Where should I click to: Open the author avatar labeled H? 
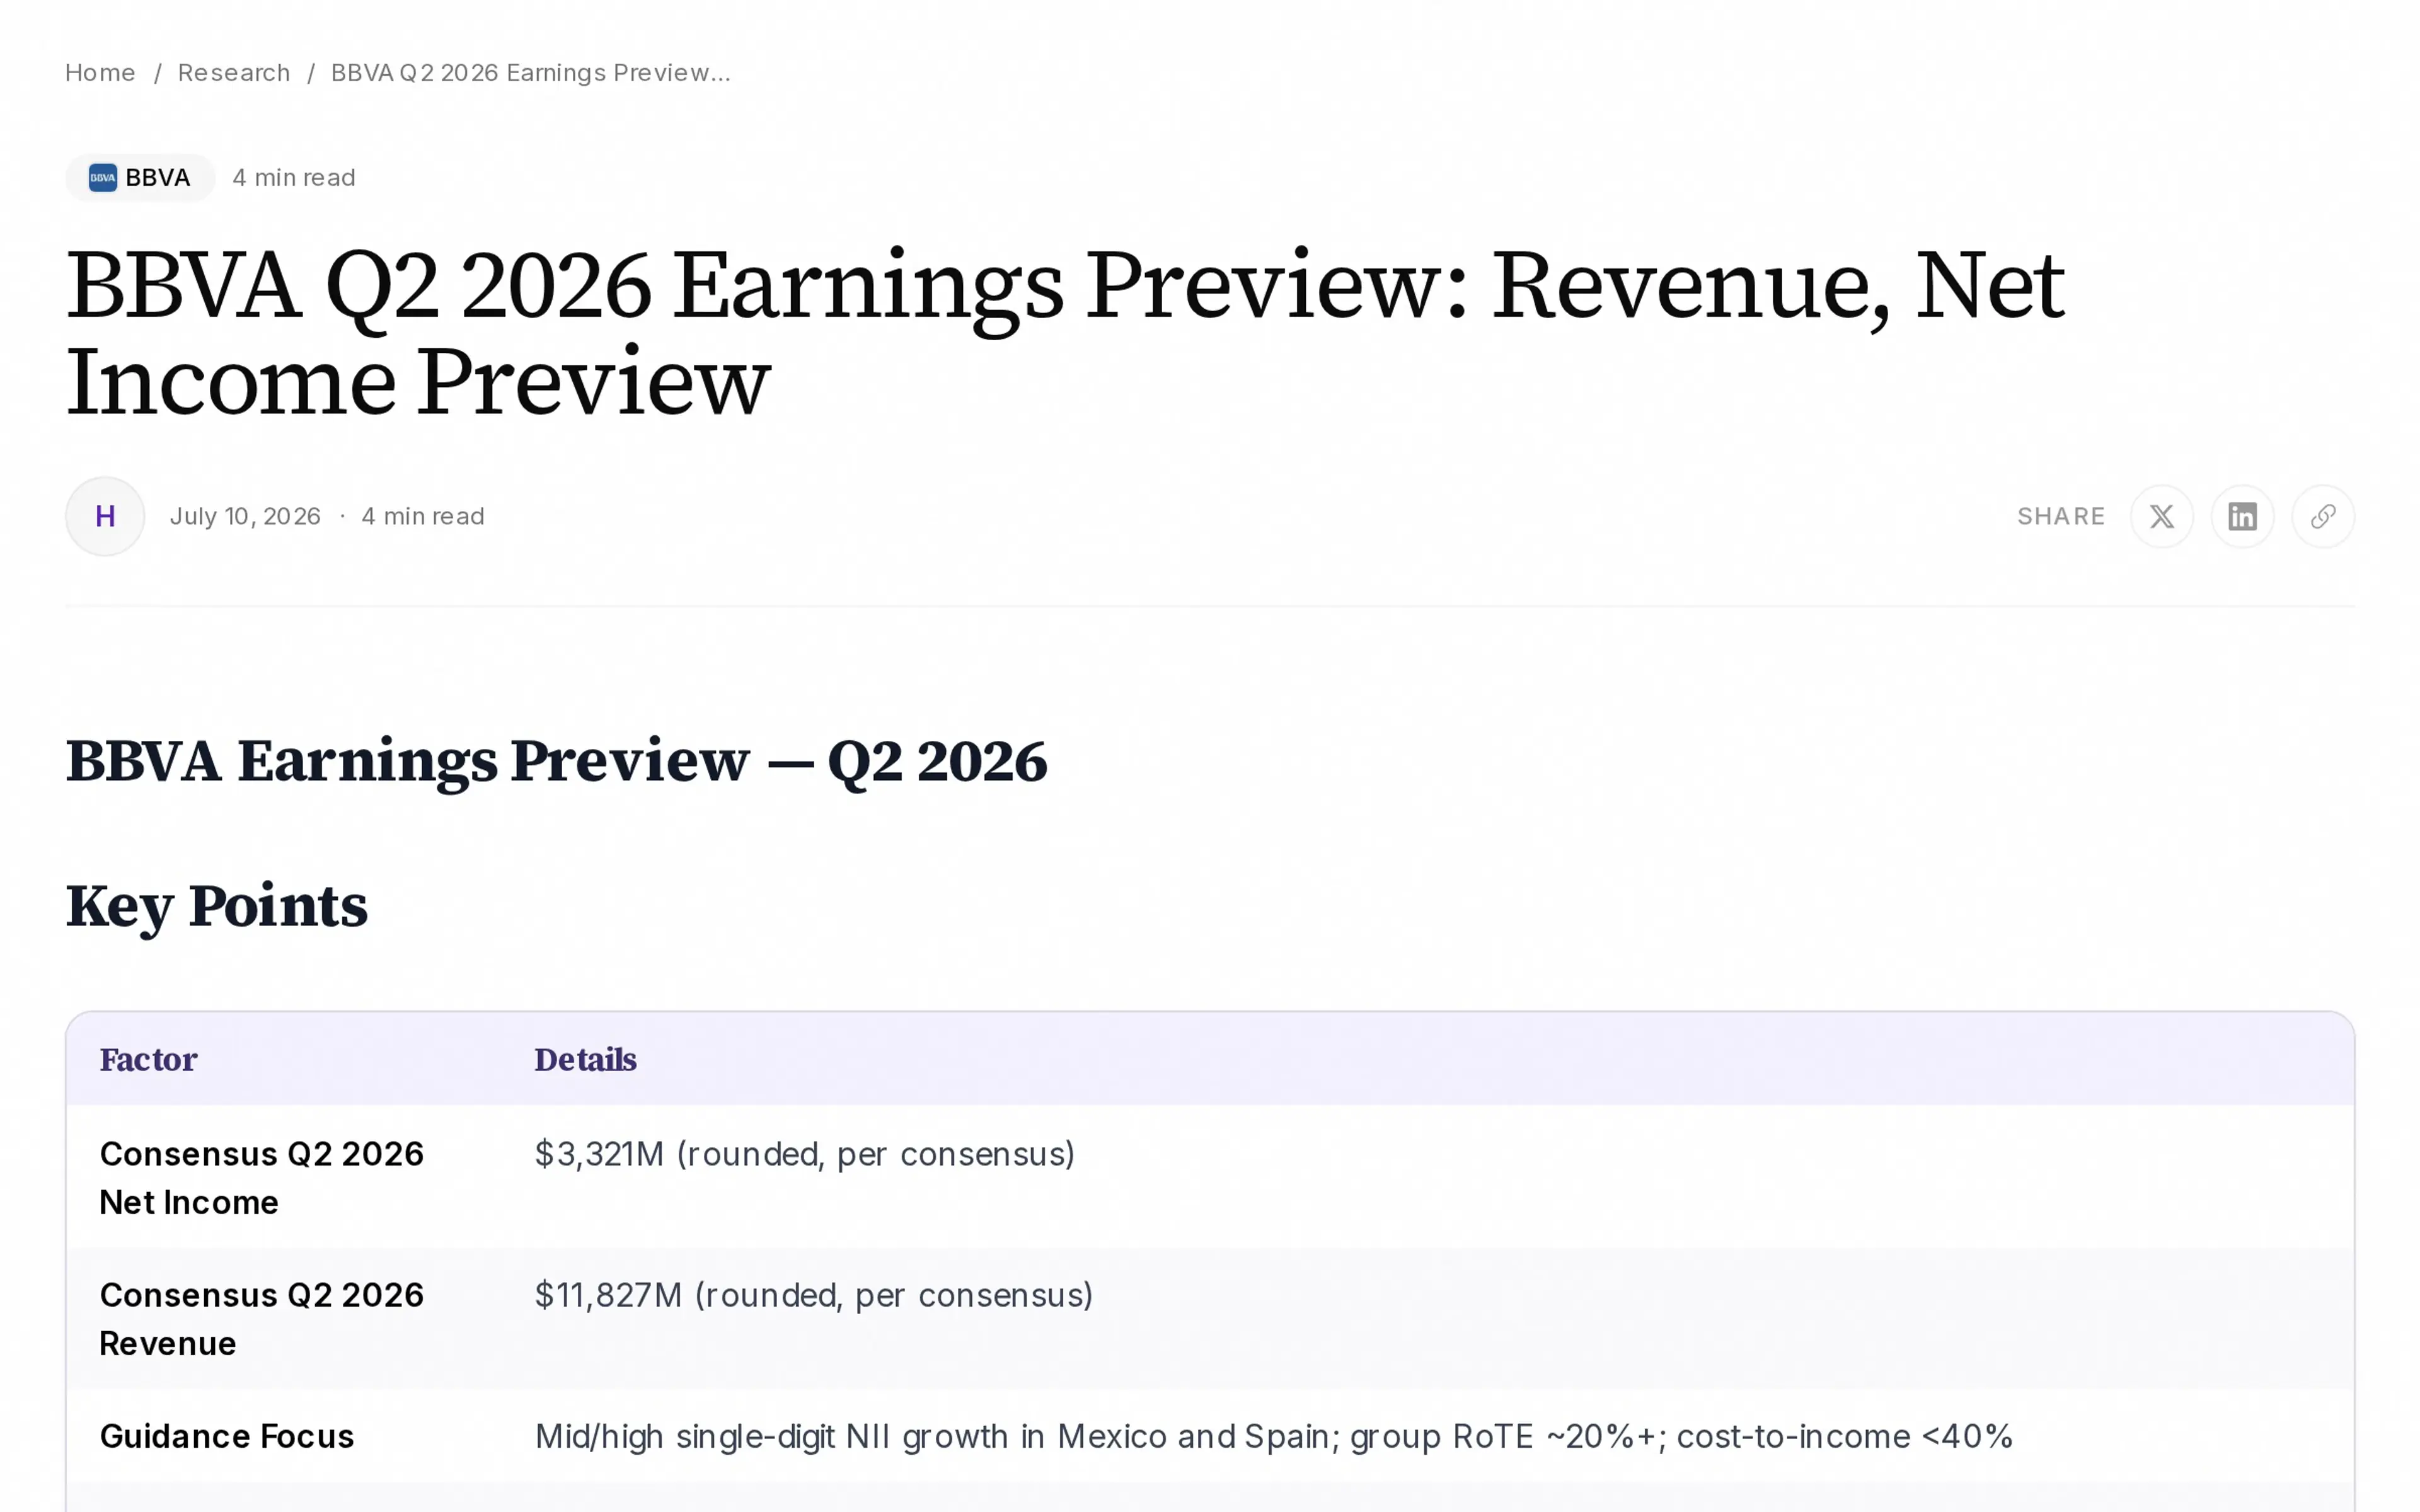pyautogui.click(x=105, y=516)
